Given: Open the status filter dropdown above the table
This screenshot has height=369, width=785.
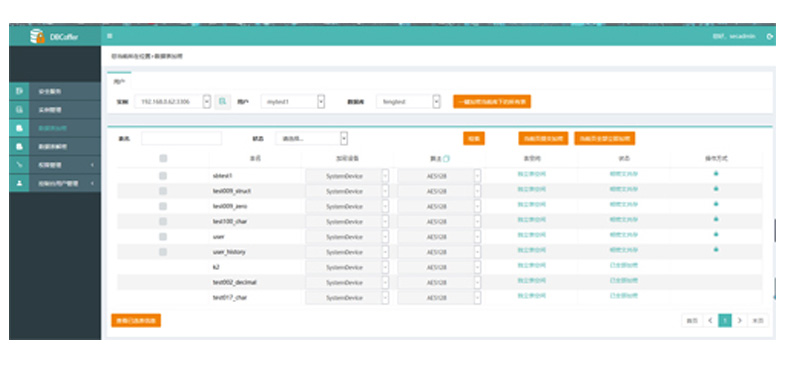Looking at the screenshot, I should [x=311, y=139].
